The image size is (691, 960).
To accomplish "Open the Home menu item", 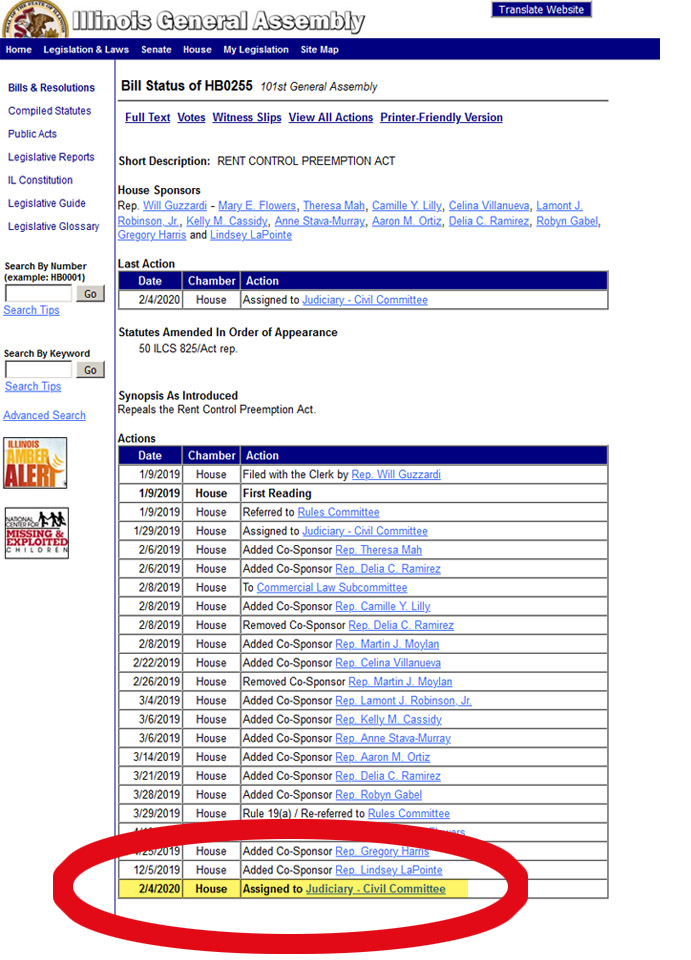I will click(x=18, y=50).
